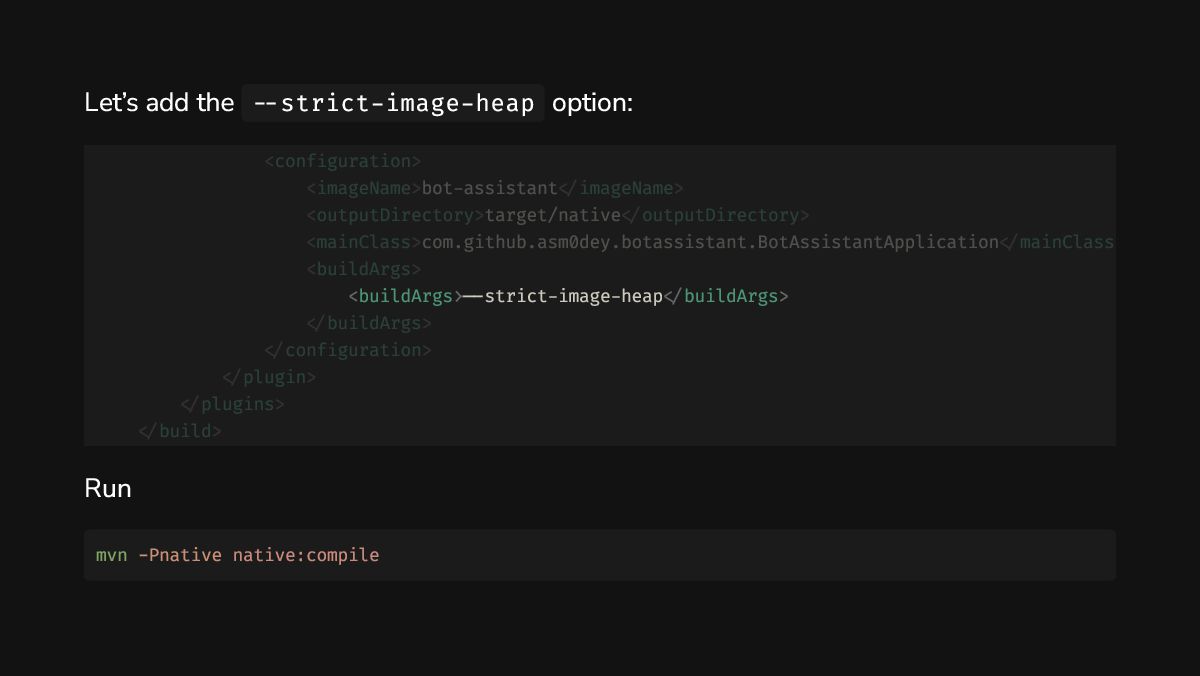The height and width of the screenshot is (676, 1200).
Task: Click the -Pnative flag in the command
Action: [x=180, y=555]
